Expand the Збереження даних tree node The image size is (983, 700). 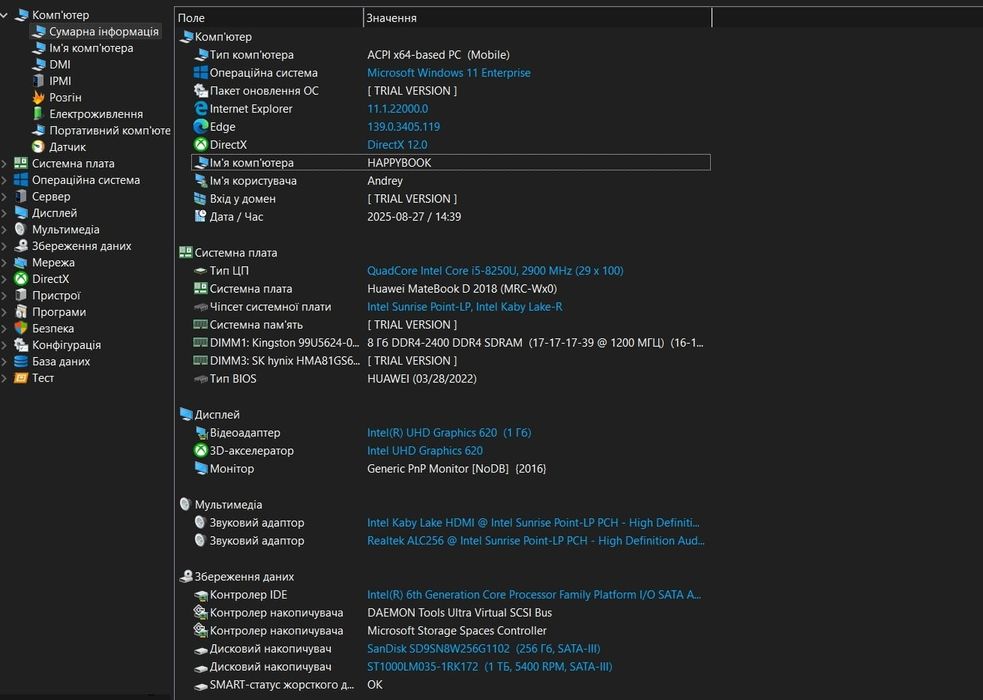5,246
